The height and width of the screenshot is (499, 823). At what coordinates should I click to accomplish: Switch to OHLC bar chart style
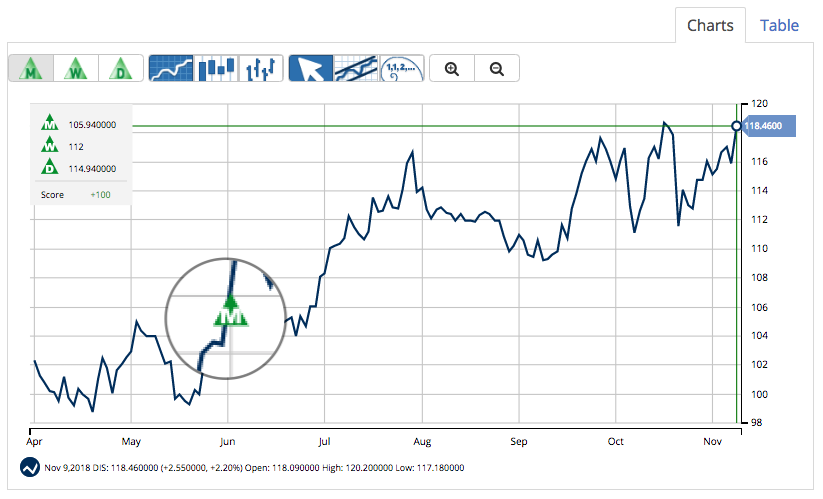click(x=261, y=68)
